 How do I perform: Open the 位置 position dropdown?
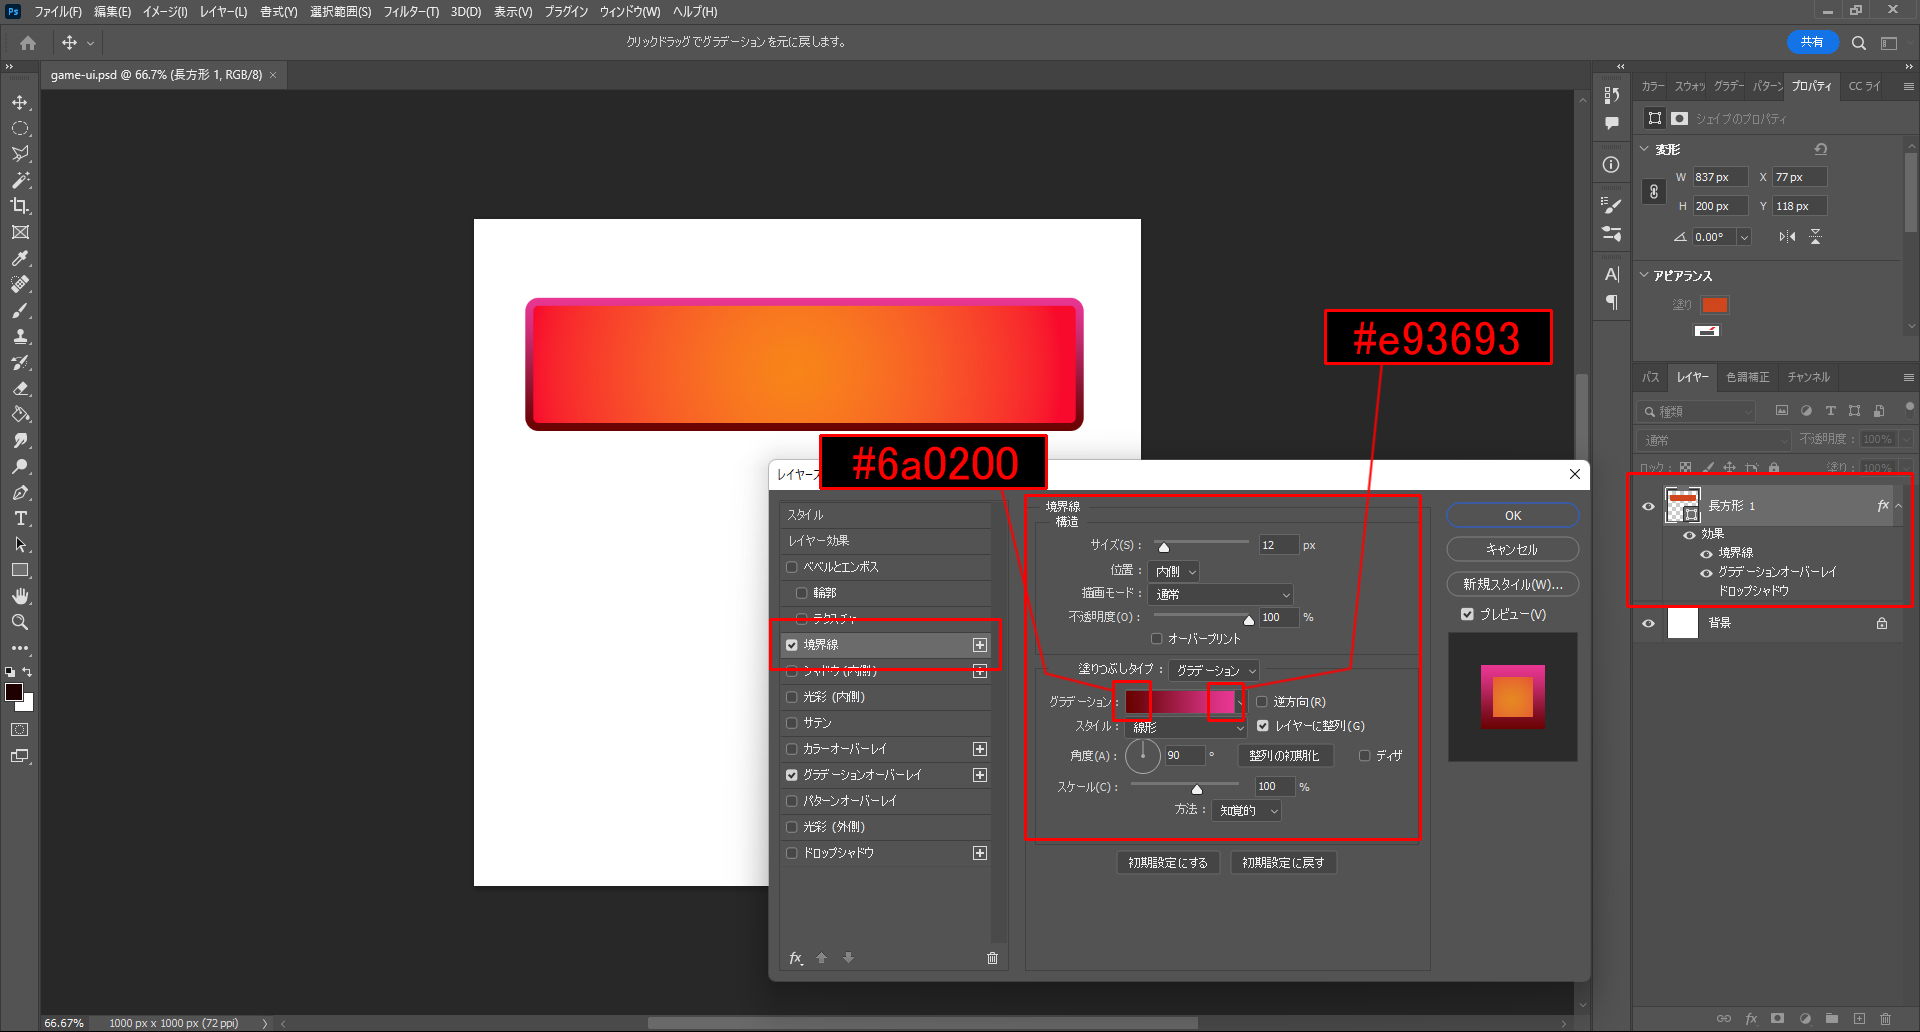tap(1174, 571)
